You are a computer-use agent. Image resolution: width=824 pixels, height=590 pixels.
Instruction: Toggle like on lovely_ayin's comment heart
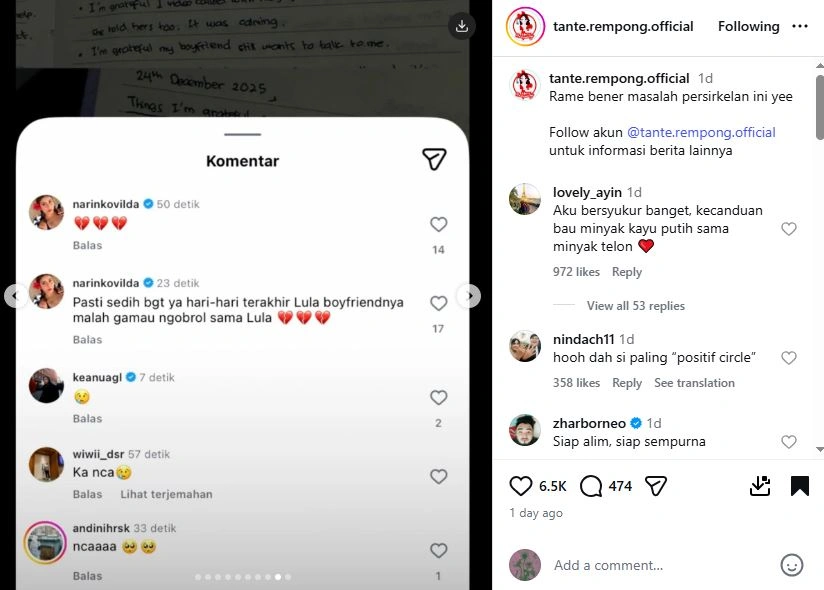tap(789, 228)
